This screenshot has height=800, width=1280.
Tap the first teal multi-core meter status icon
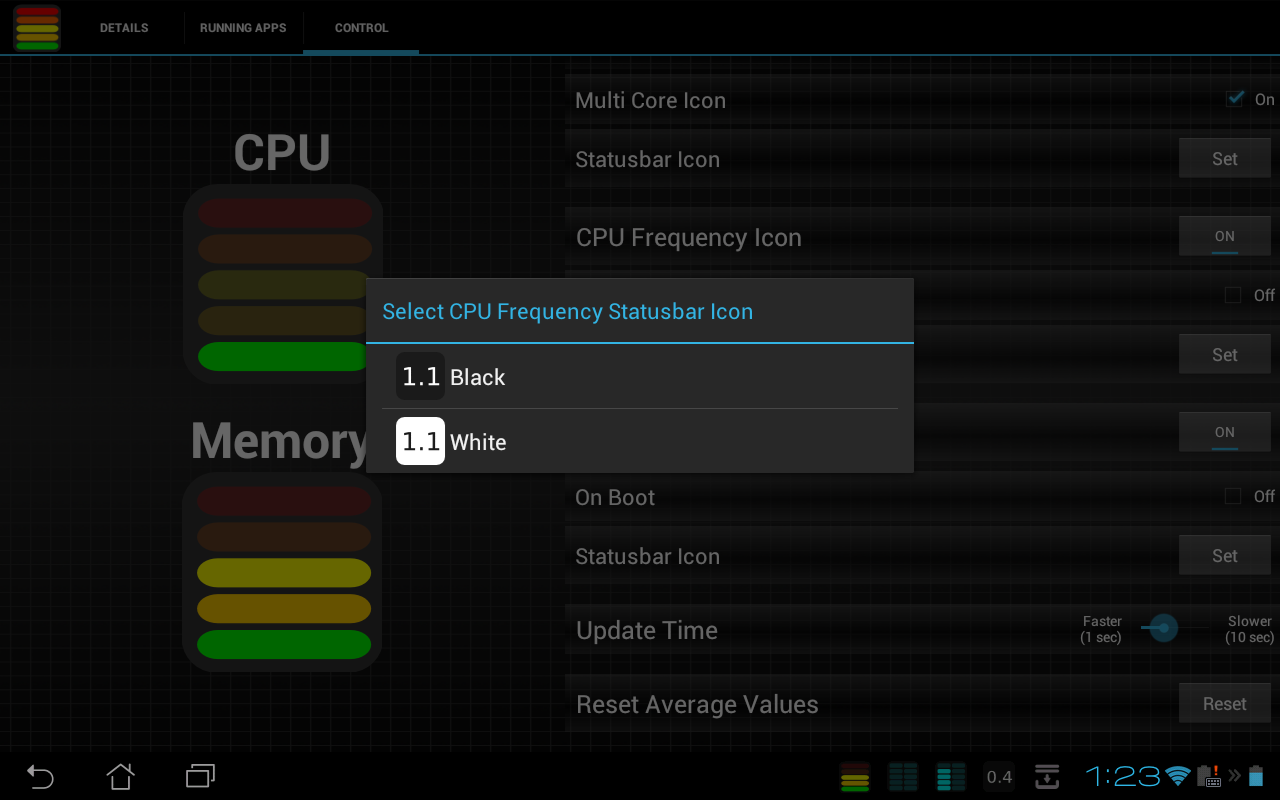pyautogui.click(x=902, y=776)
